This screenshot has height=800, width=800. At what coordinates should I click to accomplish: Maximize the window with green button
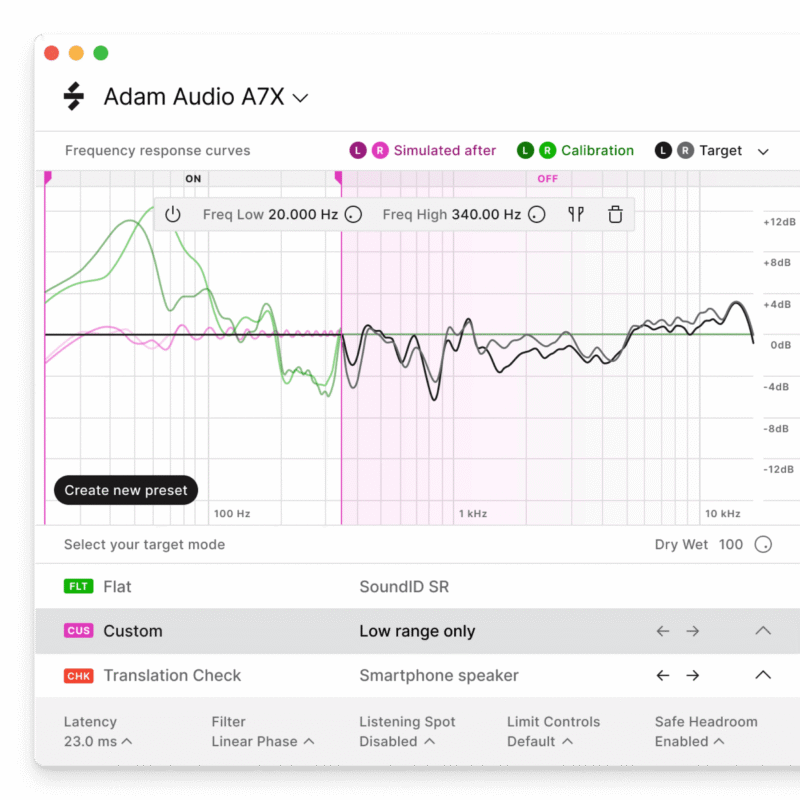click(x=101, y=53)
